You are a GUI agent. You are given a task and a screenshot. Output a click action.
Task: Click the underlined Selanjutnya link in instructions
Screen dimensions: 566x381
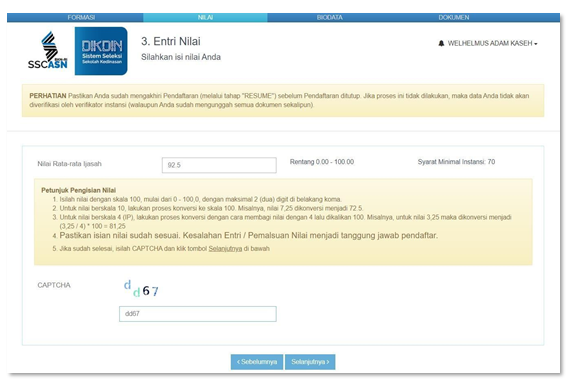[x=225, y=248]
